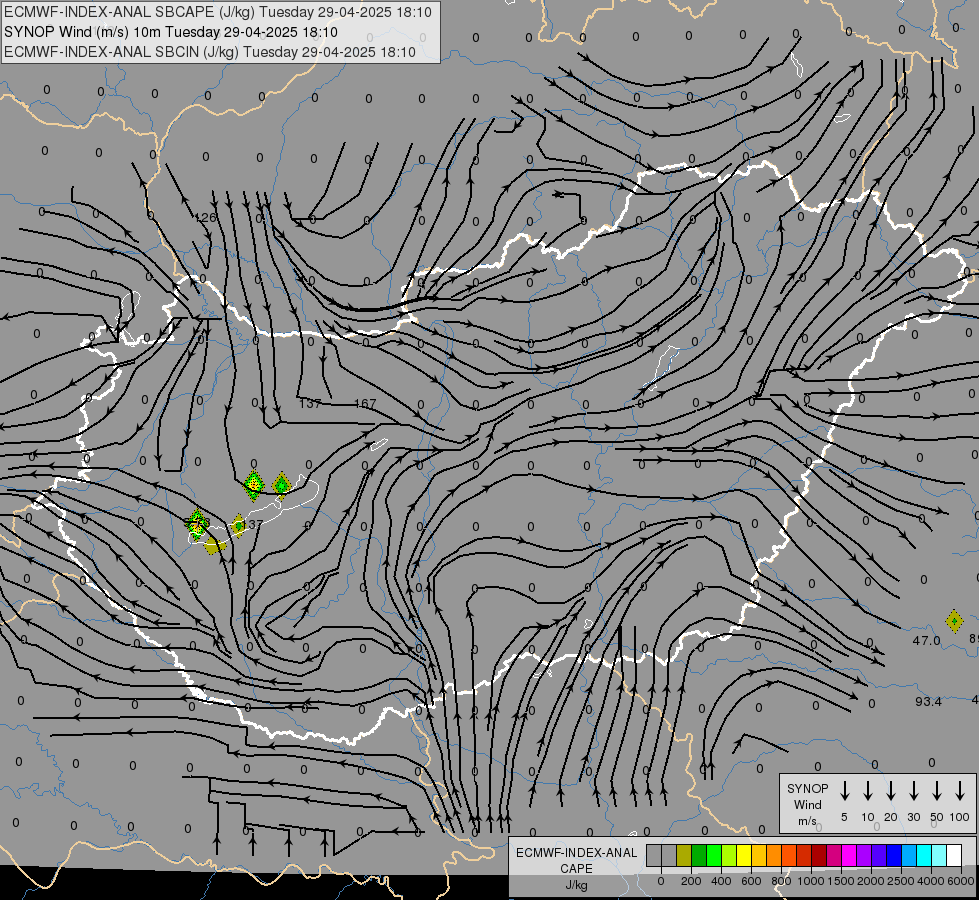Pick the dark green swatch in the CAPE legend

pyautogui.click(x=699, y=856)
